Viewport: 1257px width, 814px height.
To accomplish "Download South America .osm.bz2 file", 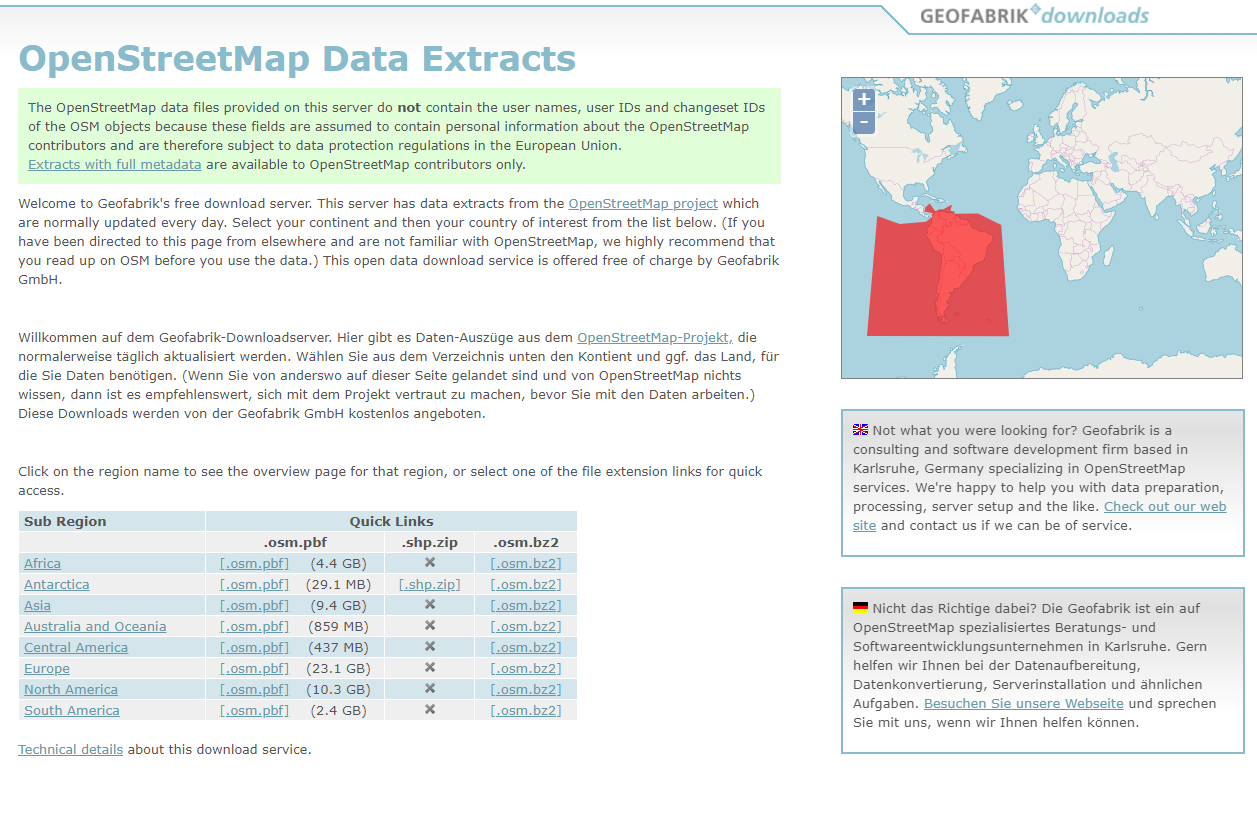I will tap(526, 711).
